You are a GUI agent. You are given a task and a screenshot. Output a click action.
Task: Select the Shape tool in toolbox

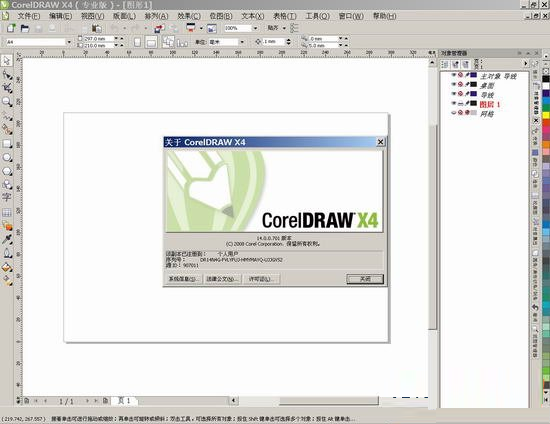[7, 75]
